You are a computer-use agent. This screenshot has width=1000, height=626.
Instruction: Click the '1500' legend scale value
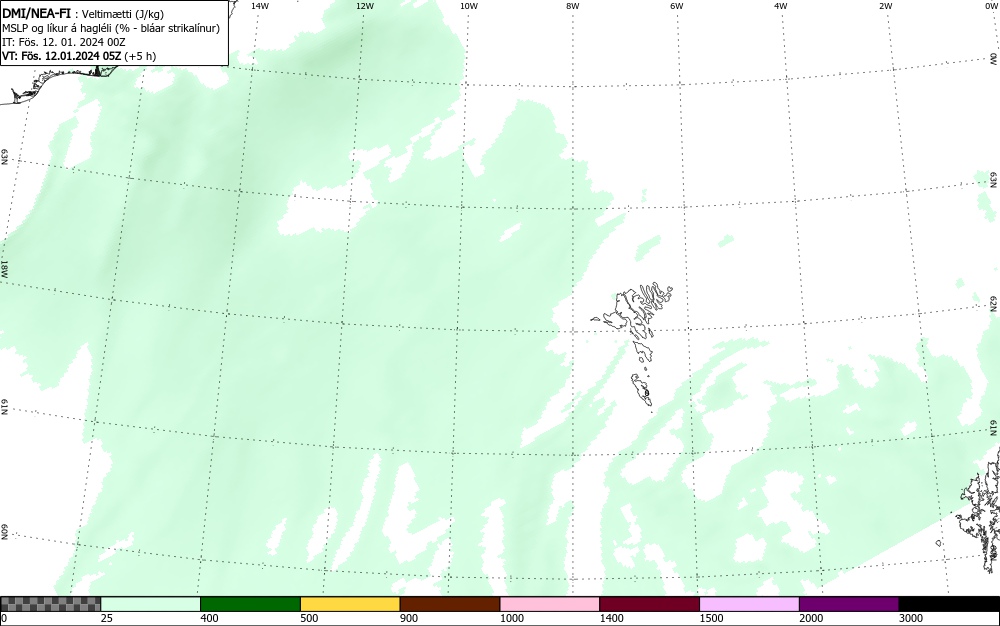pos(712,618)
